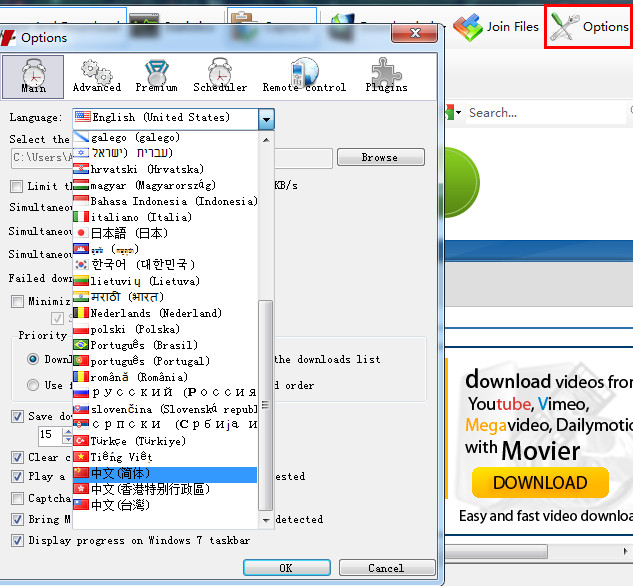The height and width of the screenshot is (586, 633).
Task: Toggle the Save downloads checkbox
Action: point(17,416)
